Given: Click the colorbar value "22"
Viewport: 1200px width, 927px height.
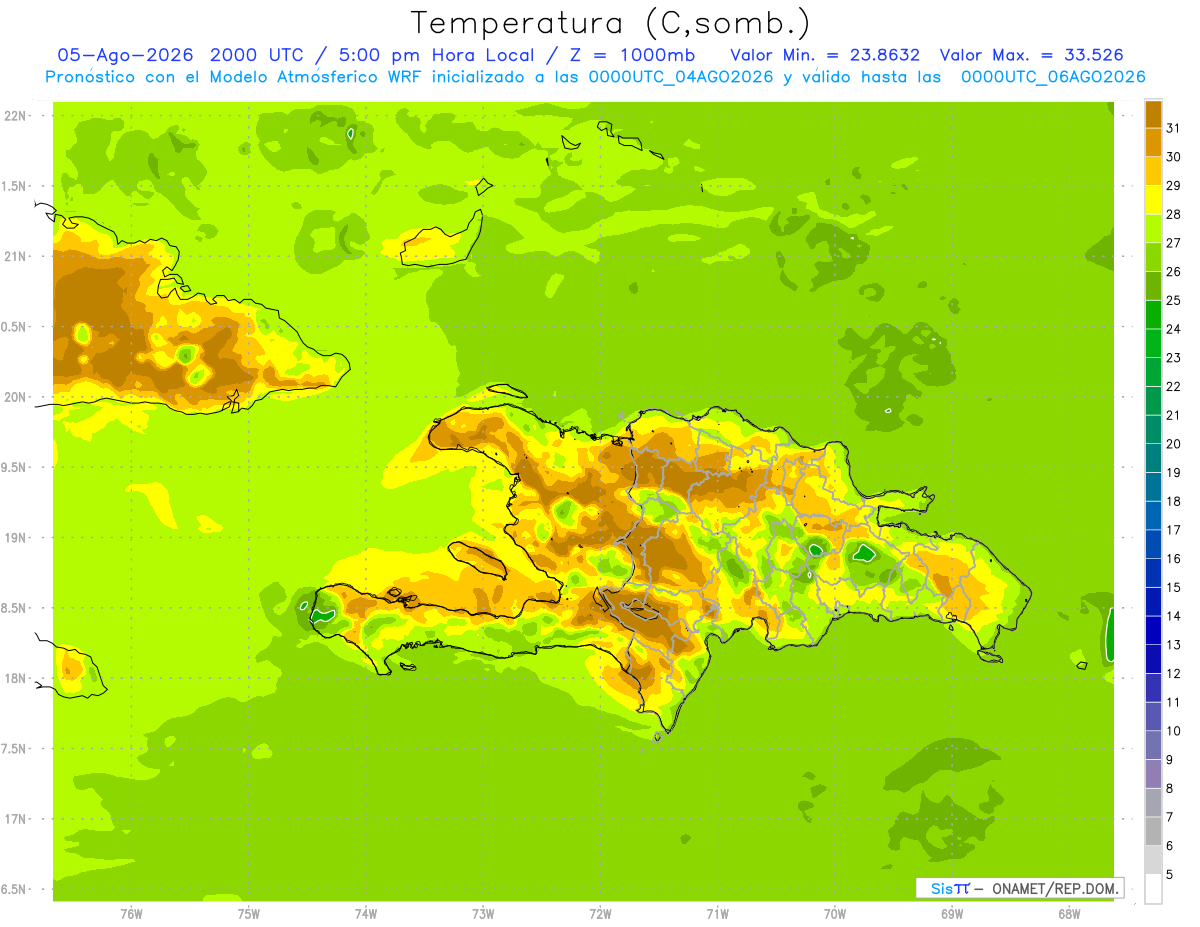Looking at the screenshot, I should click(x=1174, y=387).
